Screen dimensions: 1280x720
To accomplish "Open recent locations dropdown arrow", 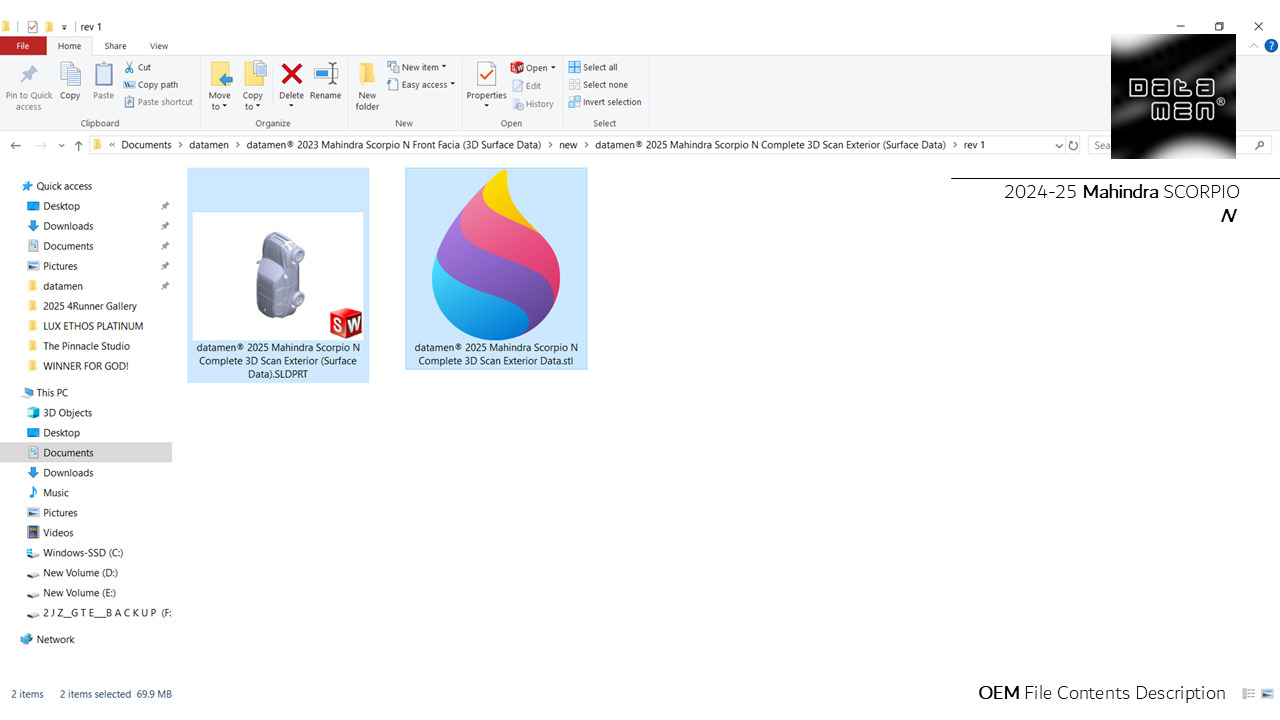I will coord(62,146).
